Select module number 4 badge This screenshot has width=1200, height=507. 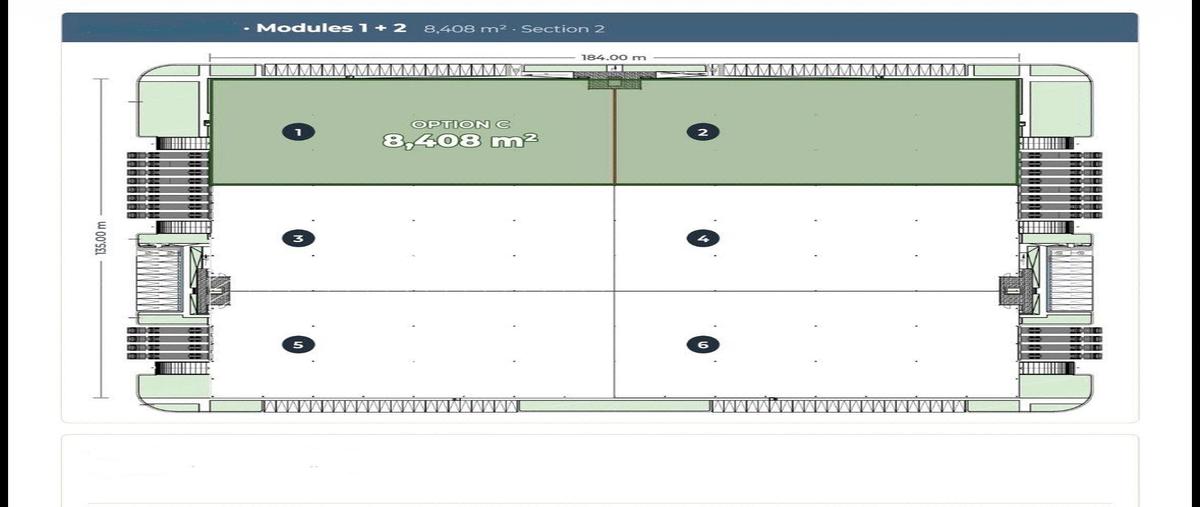point(703,238)
